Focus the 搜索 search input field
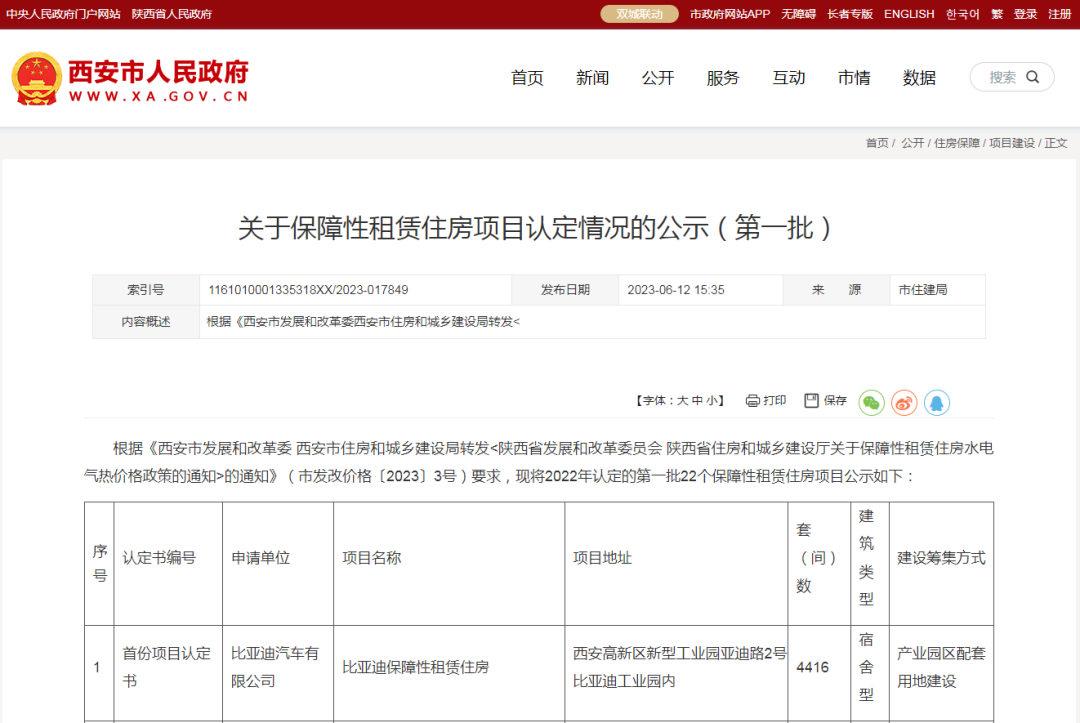1080x723 pixels. [x=1002, y=77]
